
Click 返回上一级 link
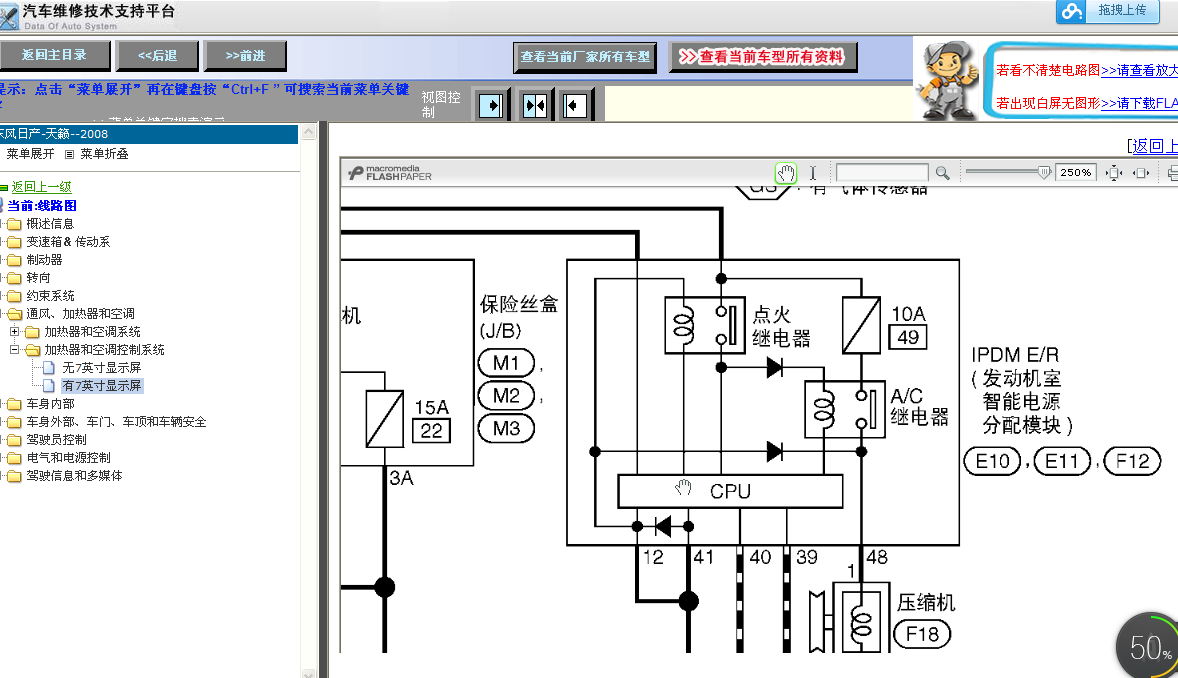pyautogui.click(x=41, y=186)
